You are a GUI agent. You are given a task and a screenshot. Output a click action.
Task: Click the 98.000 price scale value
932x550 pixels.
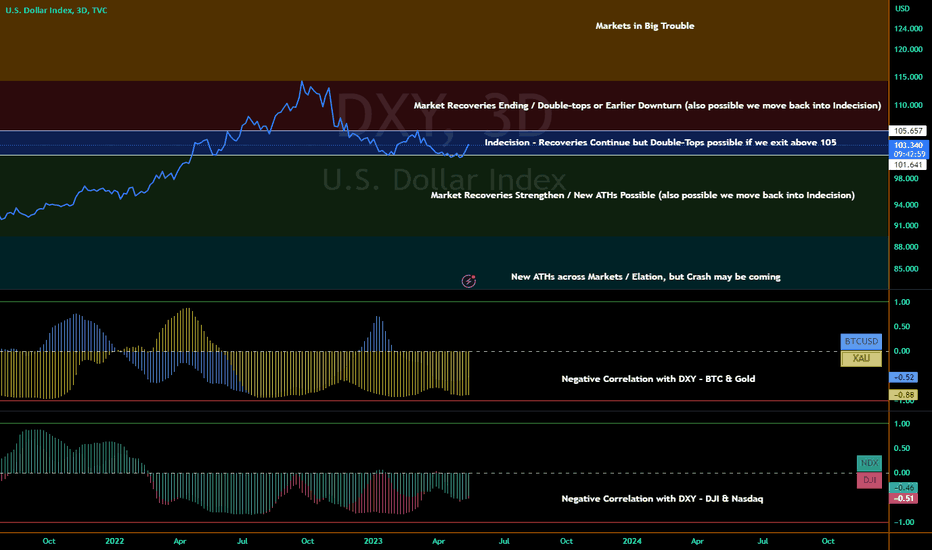click(x=906, y=179)
